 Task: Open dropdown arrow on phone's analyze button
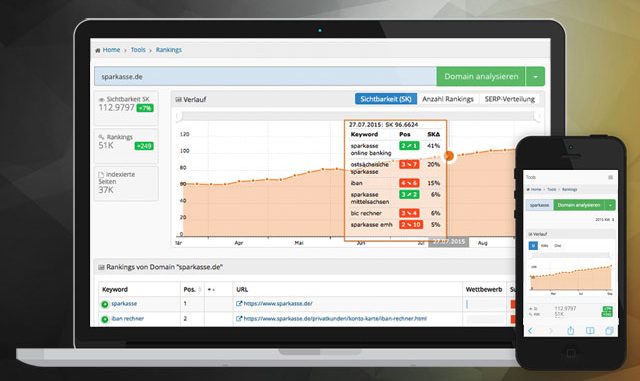point(610,205)
